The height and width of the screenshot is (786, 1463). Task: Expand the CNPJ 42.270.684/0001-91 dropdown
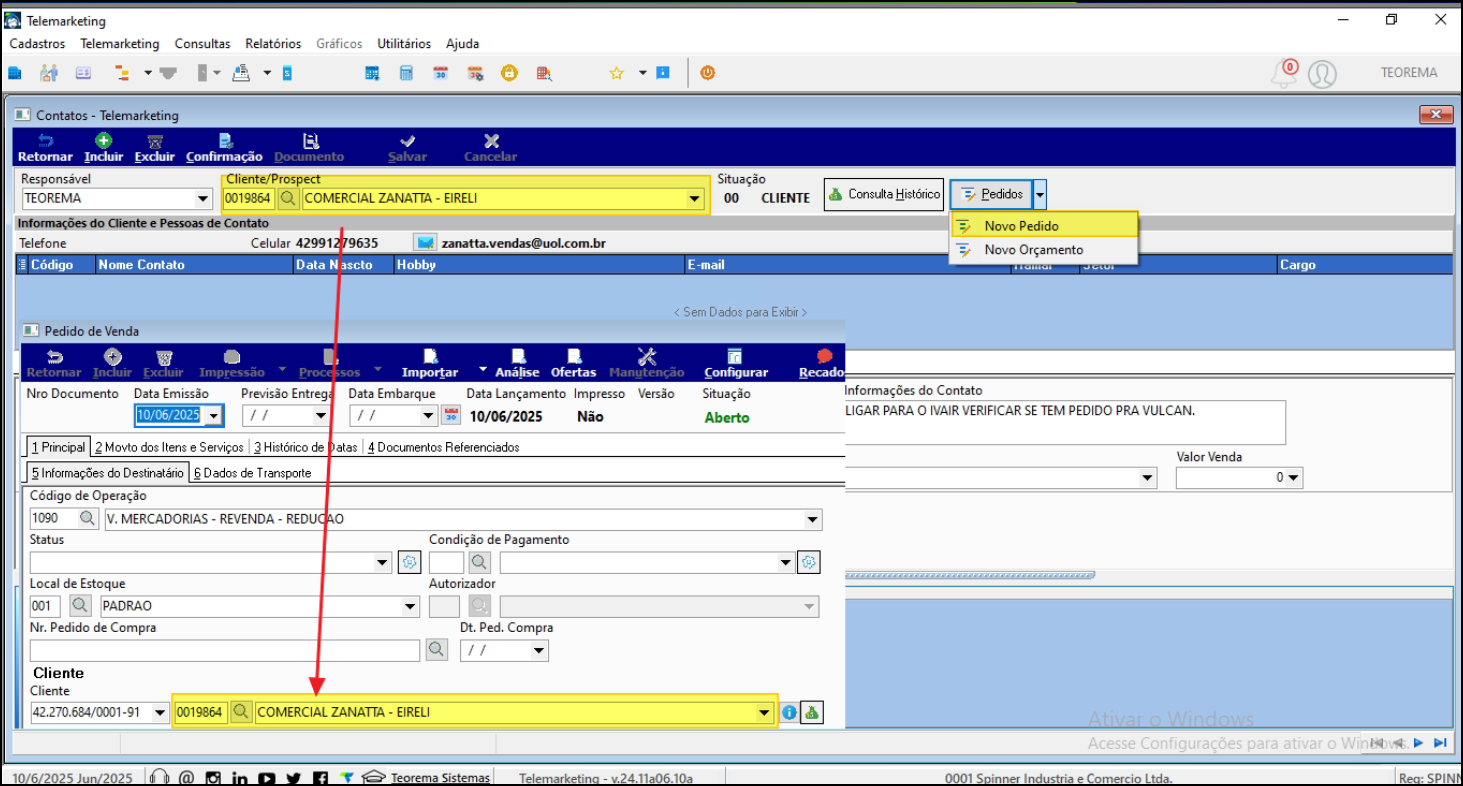tap(159, 713)
